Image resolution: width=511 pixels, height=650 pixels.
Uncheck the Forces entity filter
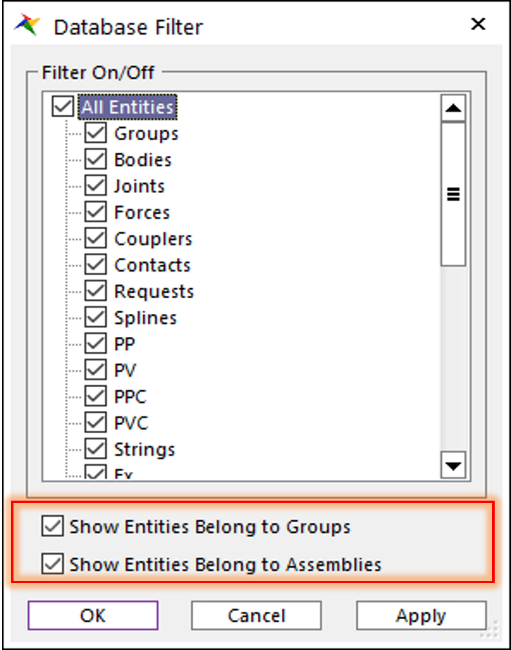point(96,212)
